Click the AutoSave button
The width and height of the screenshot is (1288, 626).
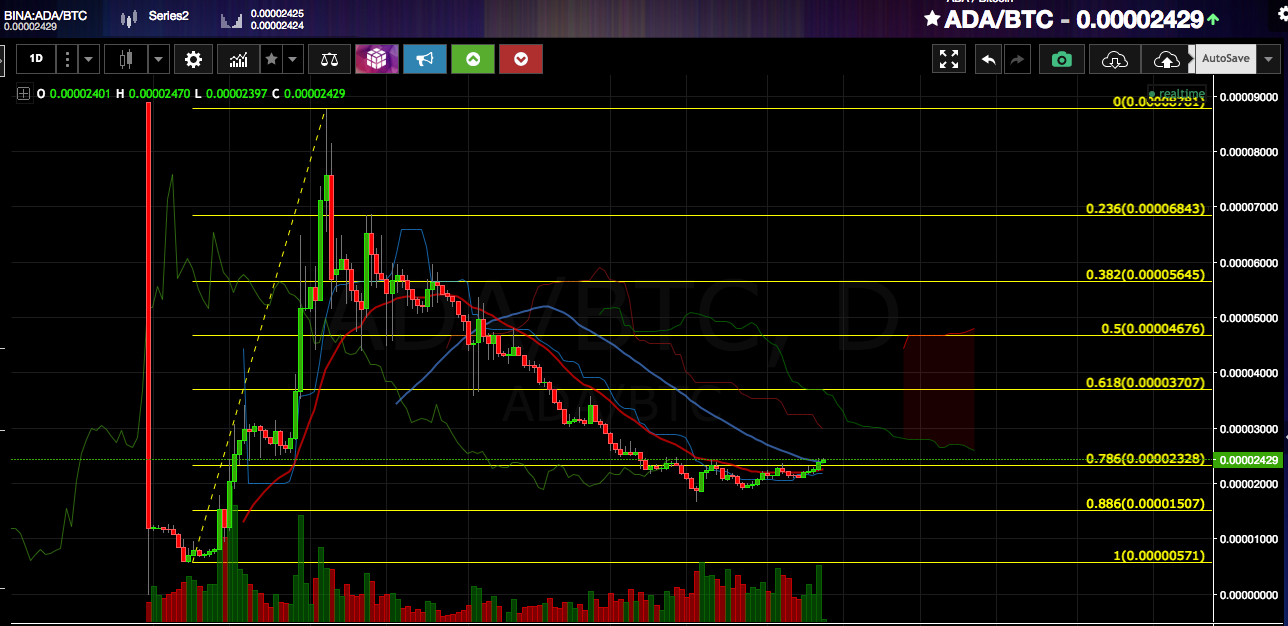1225,59
